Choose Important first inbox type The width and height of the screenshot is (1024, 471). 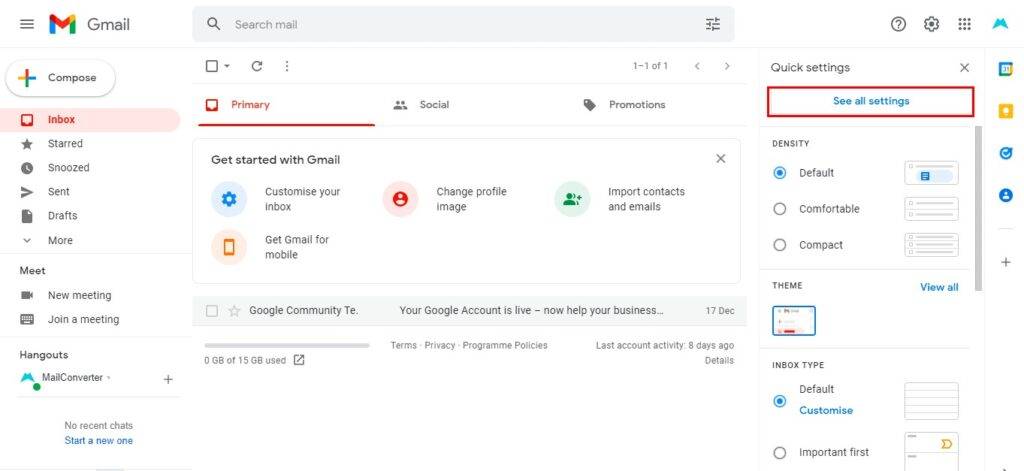click(x=779, y=452)
